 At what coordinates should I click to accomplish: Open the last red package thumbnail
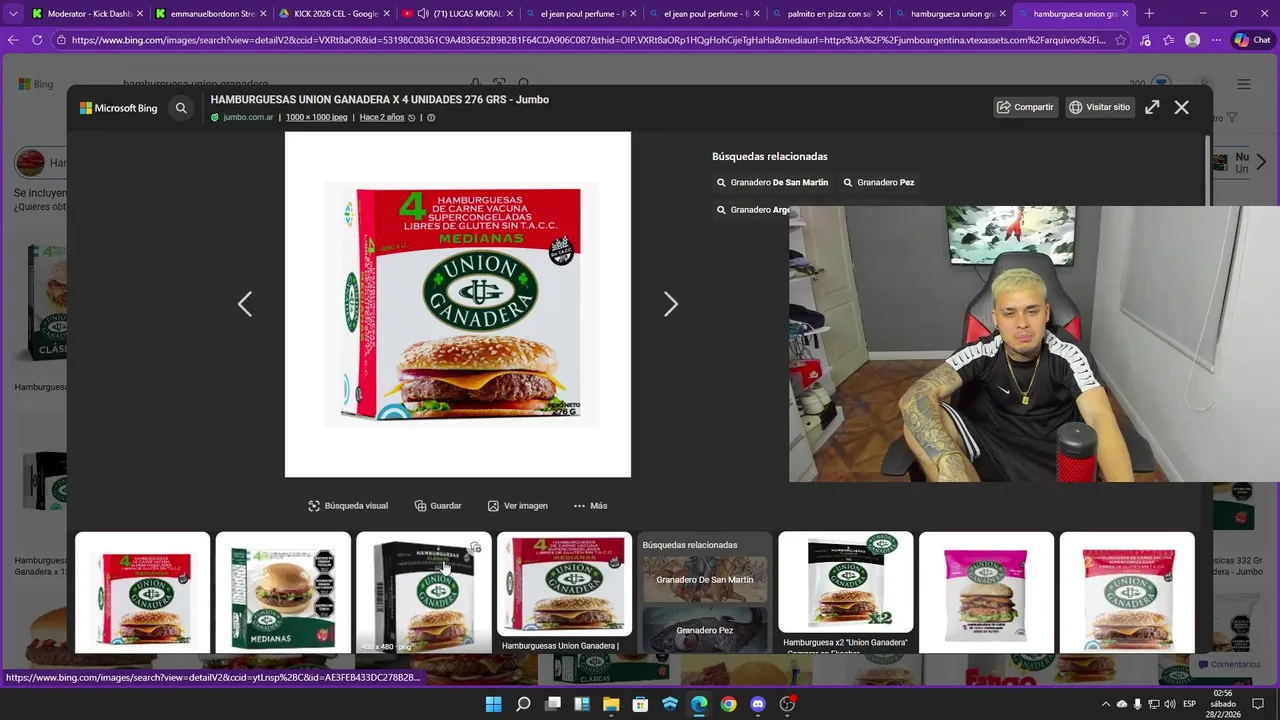tap(1127, 592)
